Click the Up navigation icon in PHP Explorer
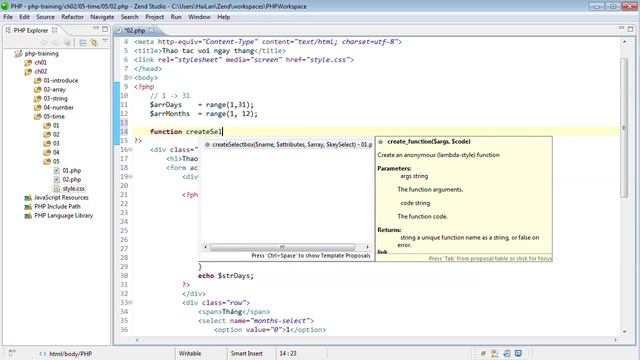This screenshot has width=640, height=360. [67, 43]
